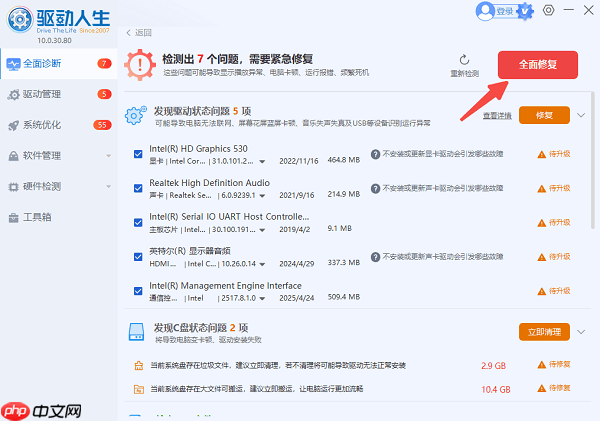Image resolution: width=600 pixels, height=421 pixels.
Task: Click help icon beside Realtek Audio row
Action: pos(375,188)
